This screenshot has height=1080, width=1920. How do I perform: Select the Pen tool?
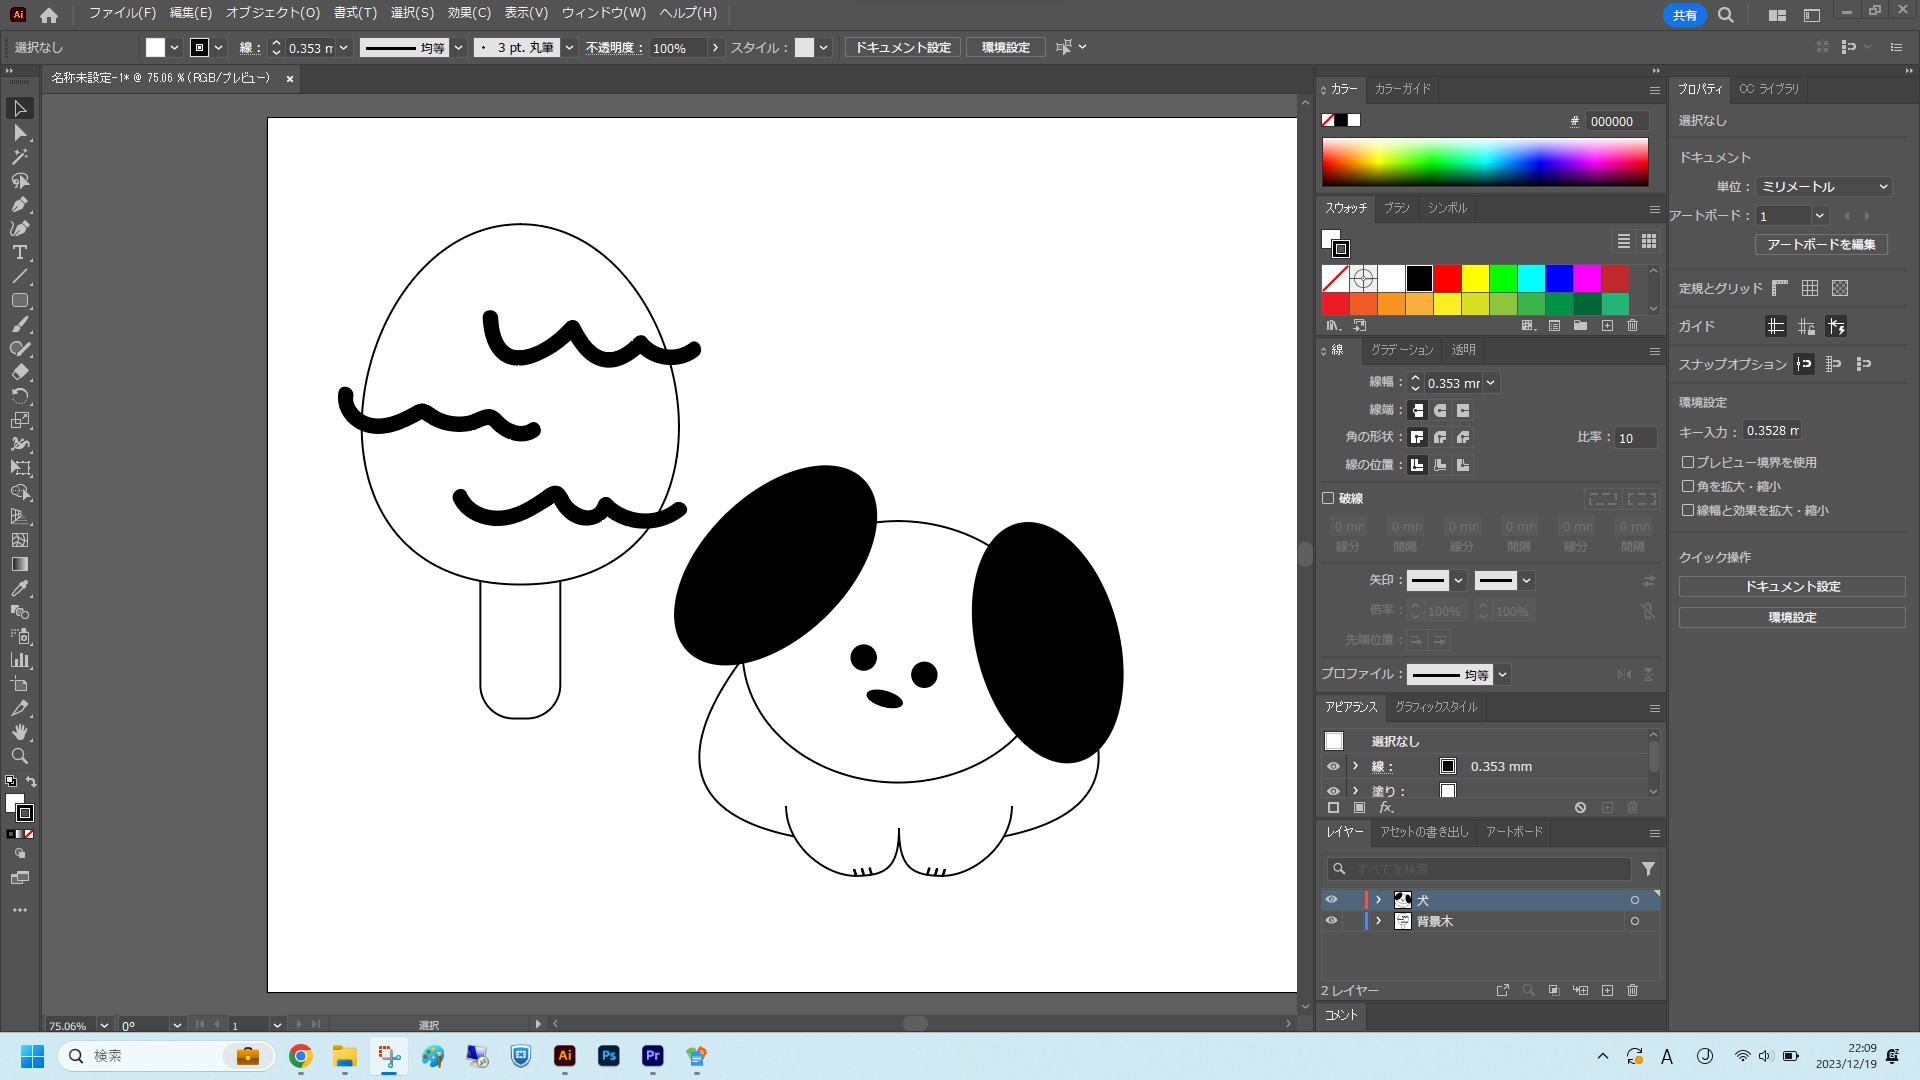click(x=19, y=204)
